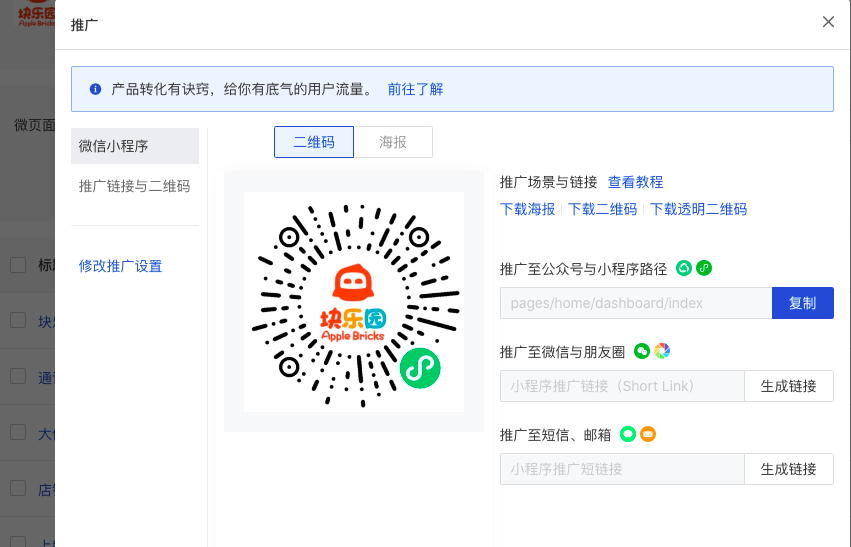Close the 推广 dialog with the X icon
The width and height of the screenshot is (851, 547).
[x=828, y=22]
